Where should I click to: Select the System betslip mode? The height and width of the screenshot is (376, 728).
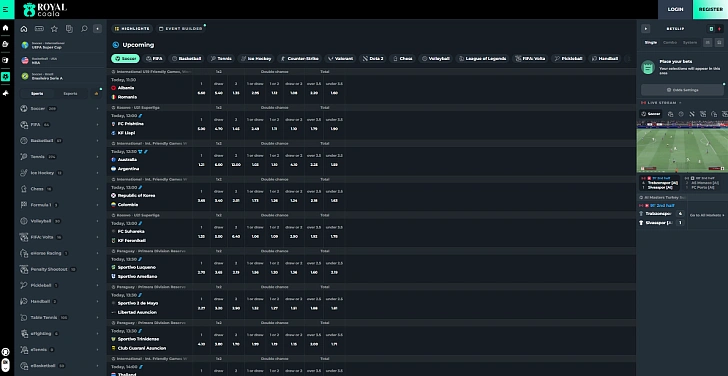tap(690, 42)
